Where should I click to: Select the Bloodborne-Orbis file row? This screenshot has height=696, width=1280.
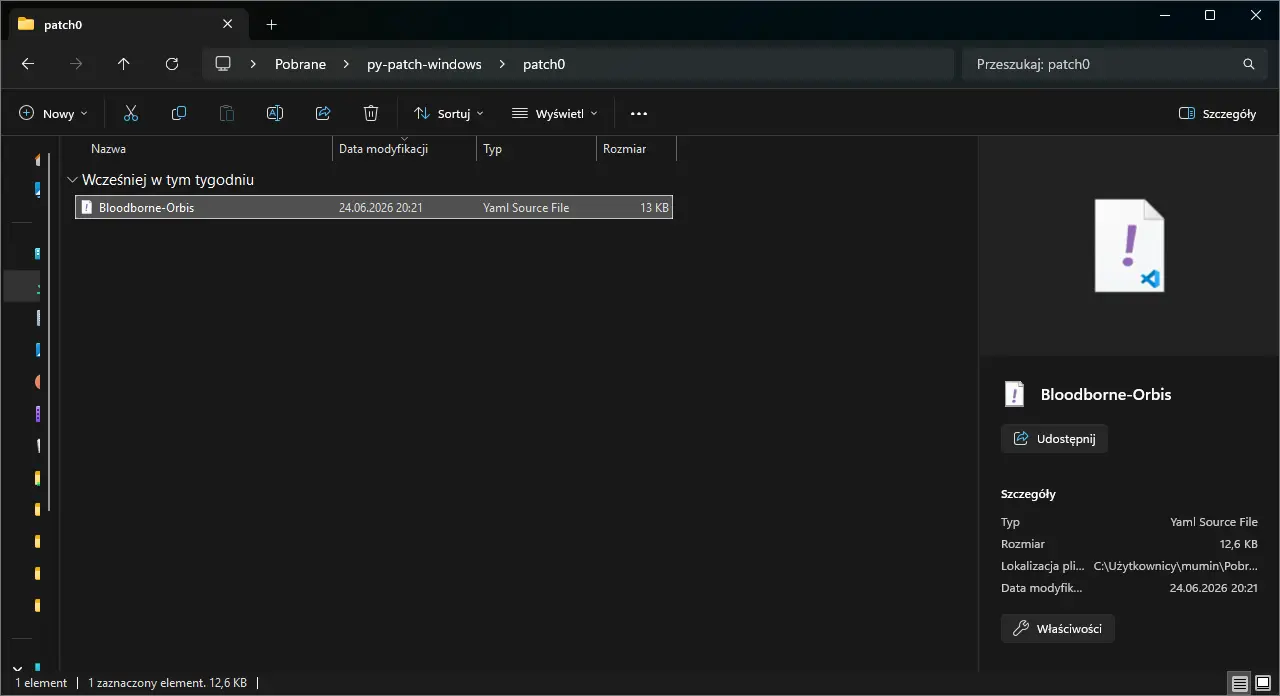pyautogui.click(x=374, y=207)
